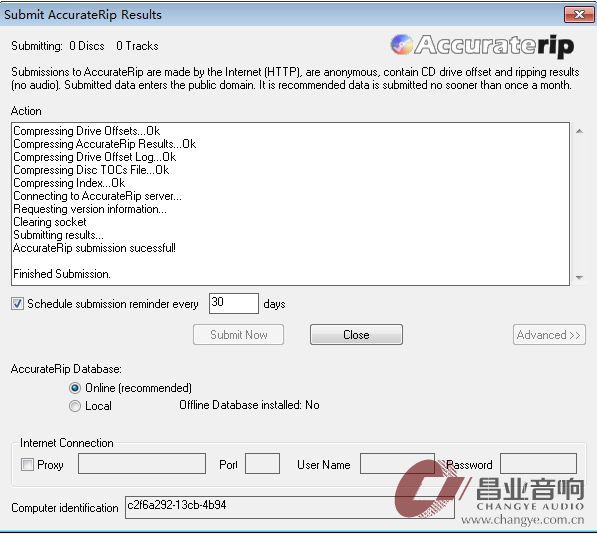Screen dimensions: 597x534
Task: Click the Action log scroll-up arrow
Action: pos(579,131)
